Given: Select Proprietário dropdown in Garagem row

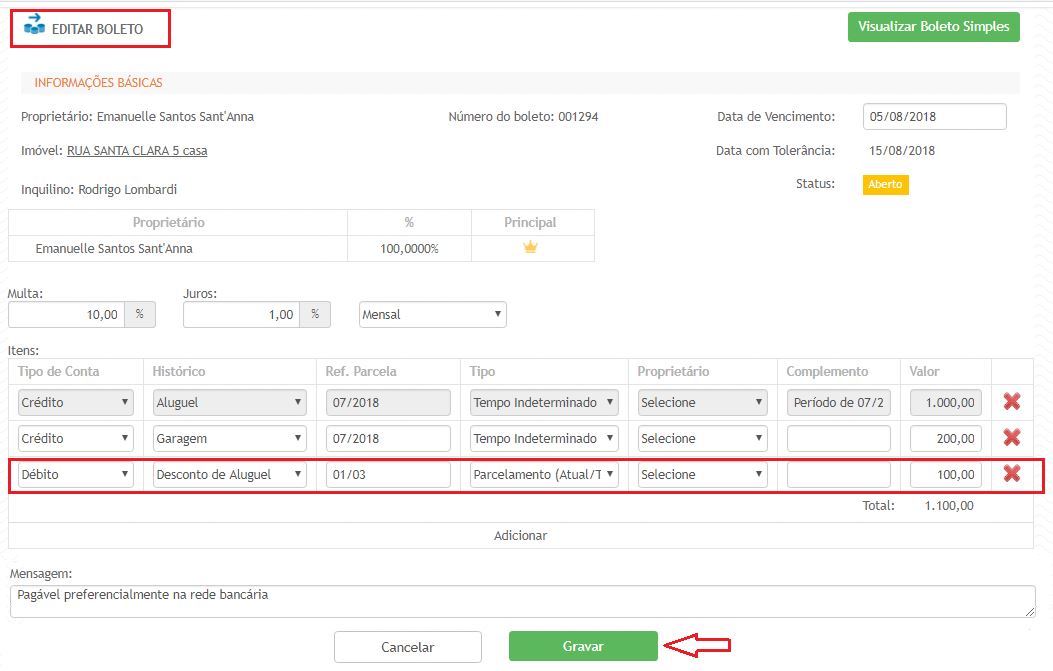Looking at the screenshot, I should pos(702,438).
